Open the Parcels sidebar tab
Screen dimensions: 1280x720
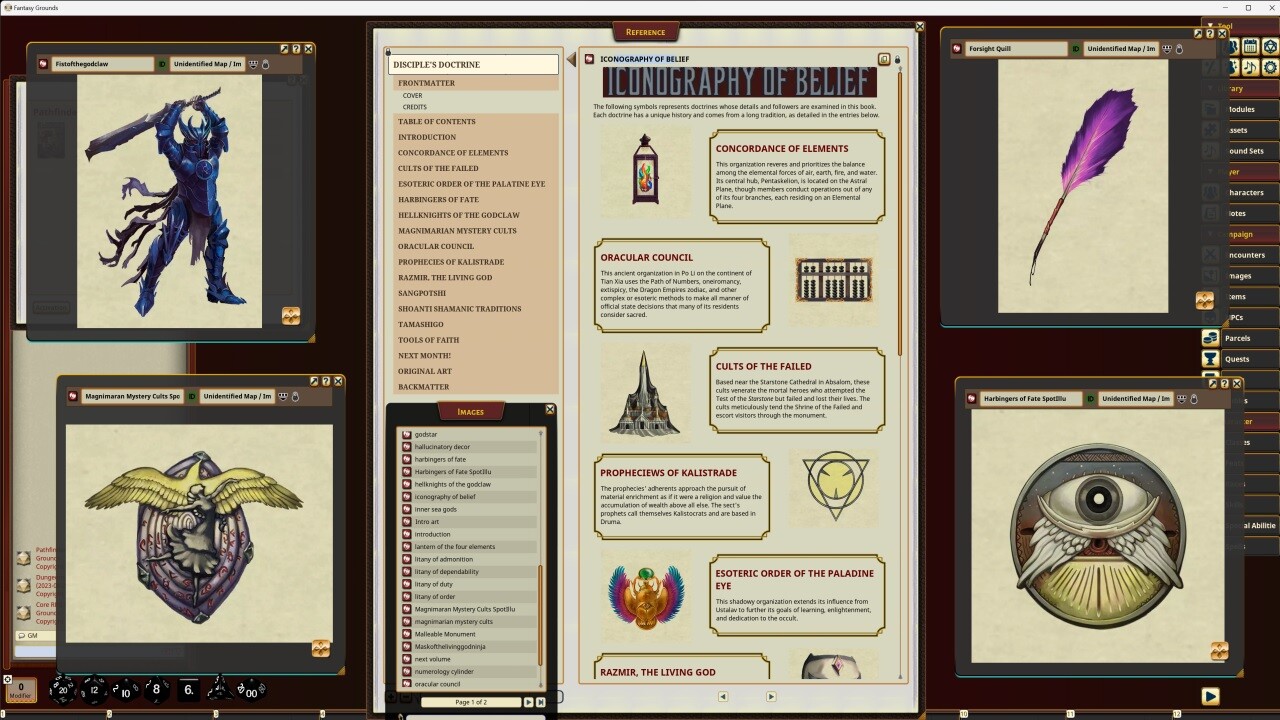pyautogui.click(x=1237, y=338)
